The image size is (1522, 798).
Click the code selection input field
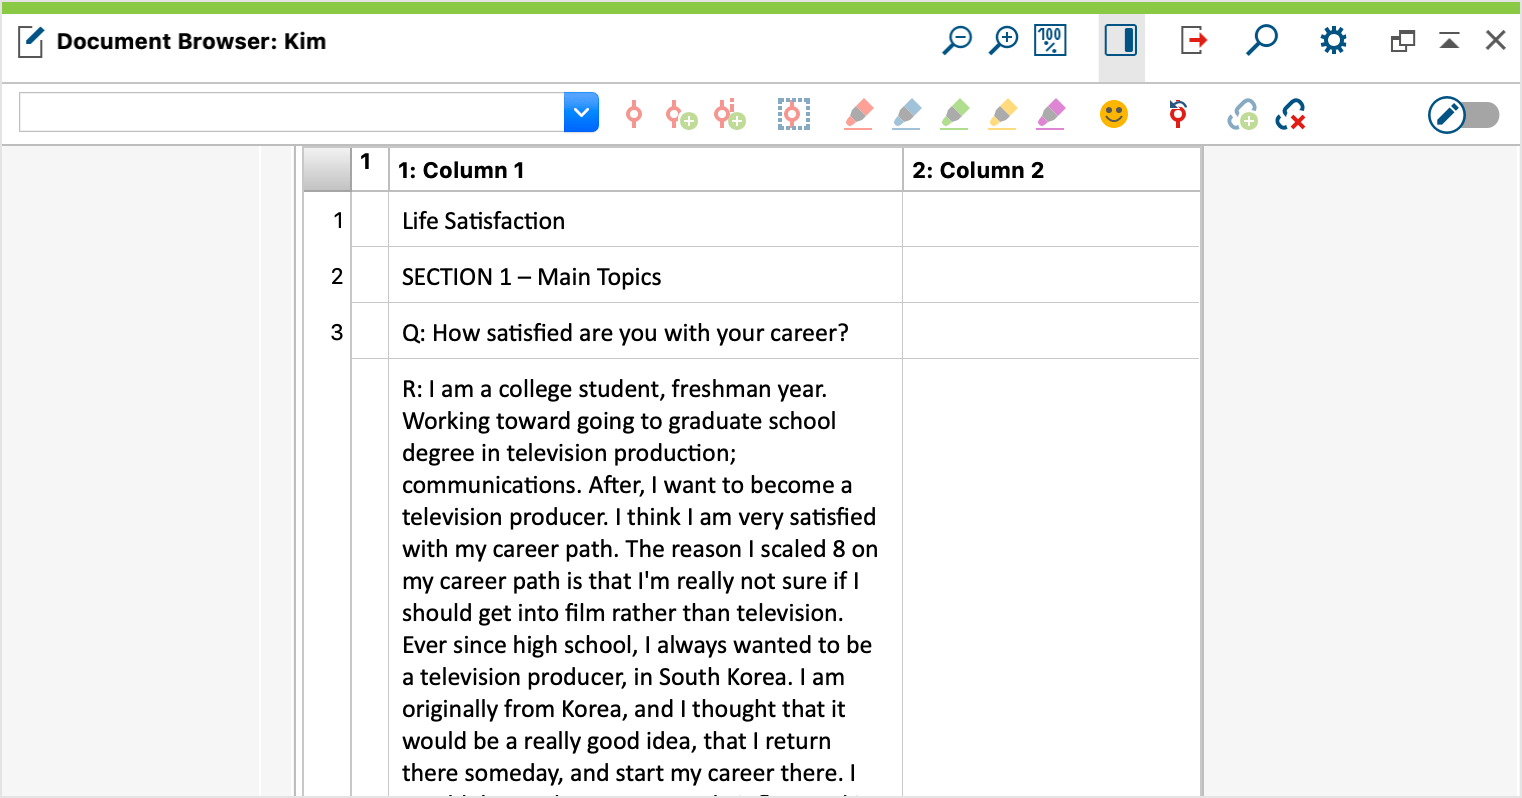(x=291, y=112)
